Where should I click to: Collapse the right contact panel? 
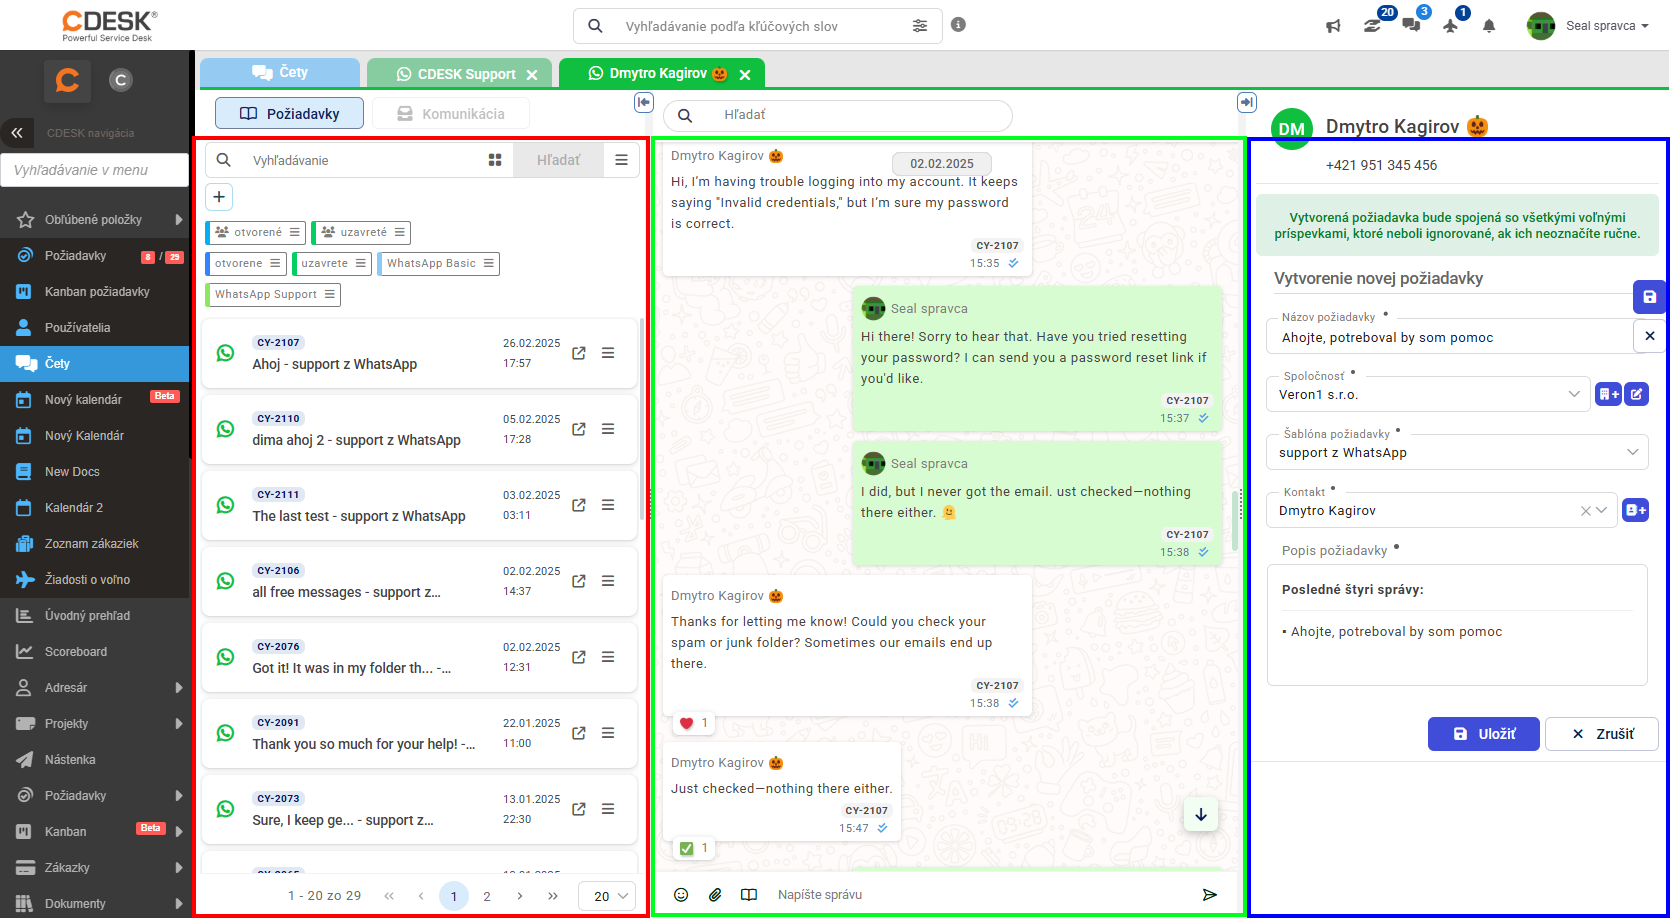1246,102
